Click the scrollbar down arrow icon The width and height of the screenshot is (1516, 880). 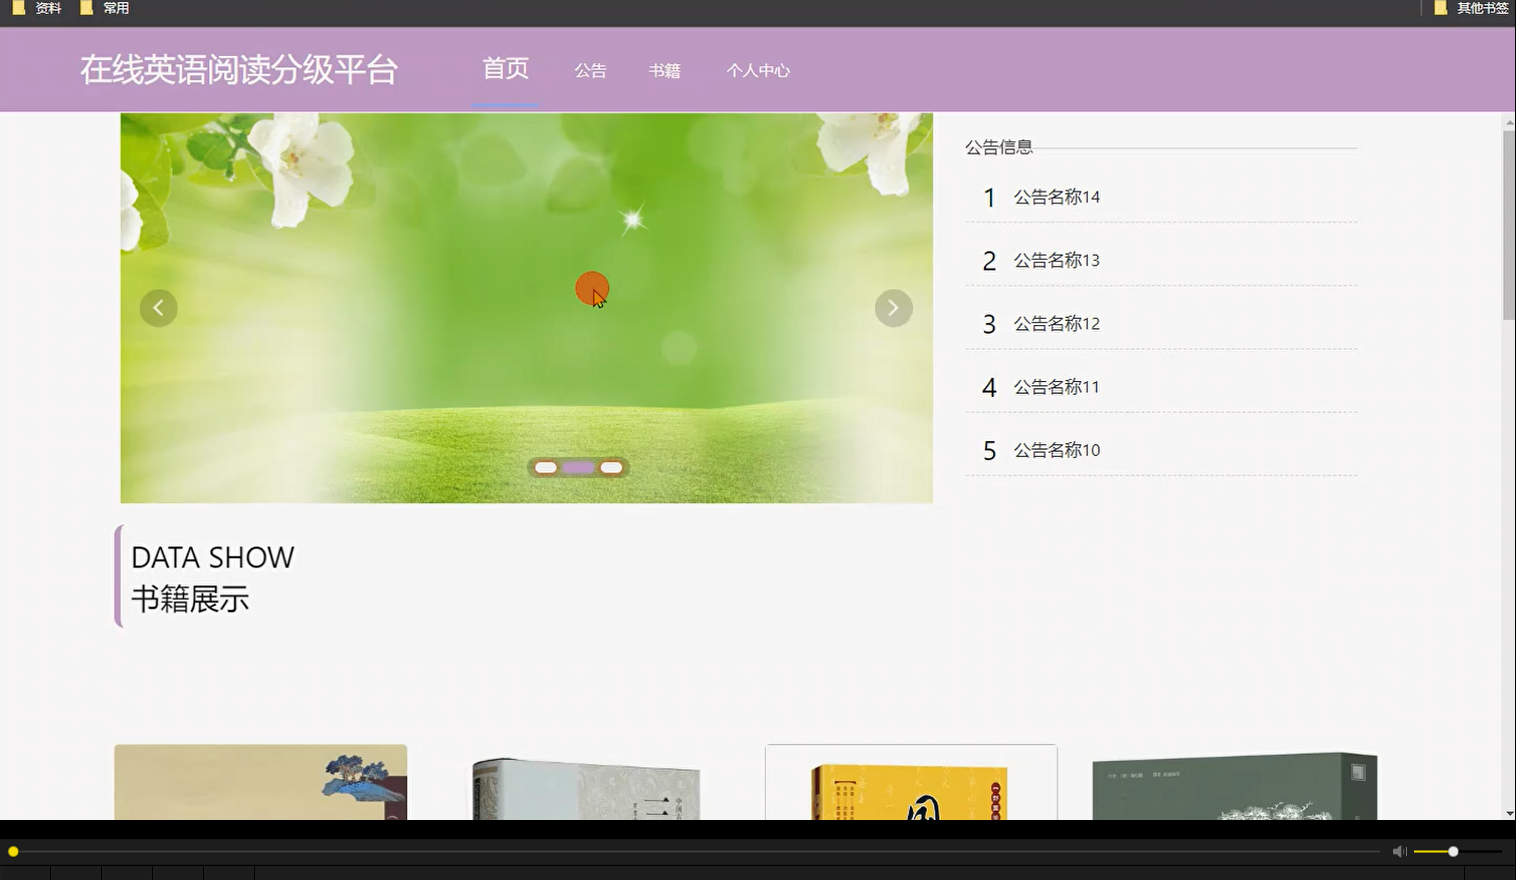click(x=1507, y=813)
